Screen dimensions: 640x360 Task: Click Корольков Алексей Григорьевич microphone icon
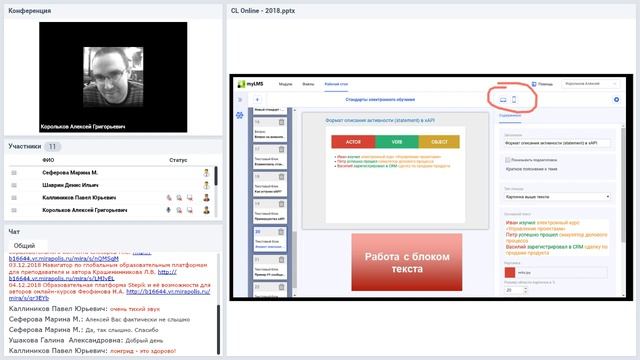[169, 210]
